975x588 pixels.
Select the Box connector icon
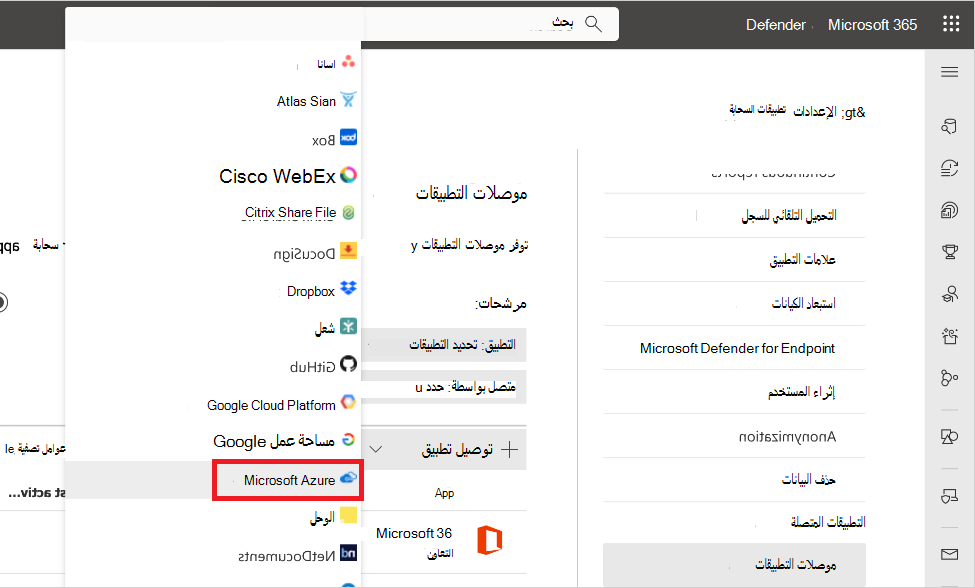(x=346, y=137)
